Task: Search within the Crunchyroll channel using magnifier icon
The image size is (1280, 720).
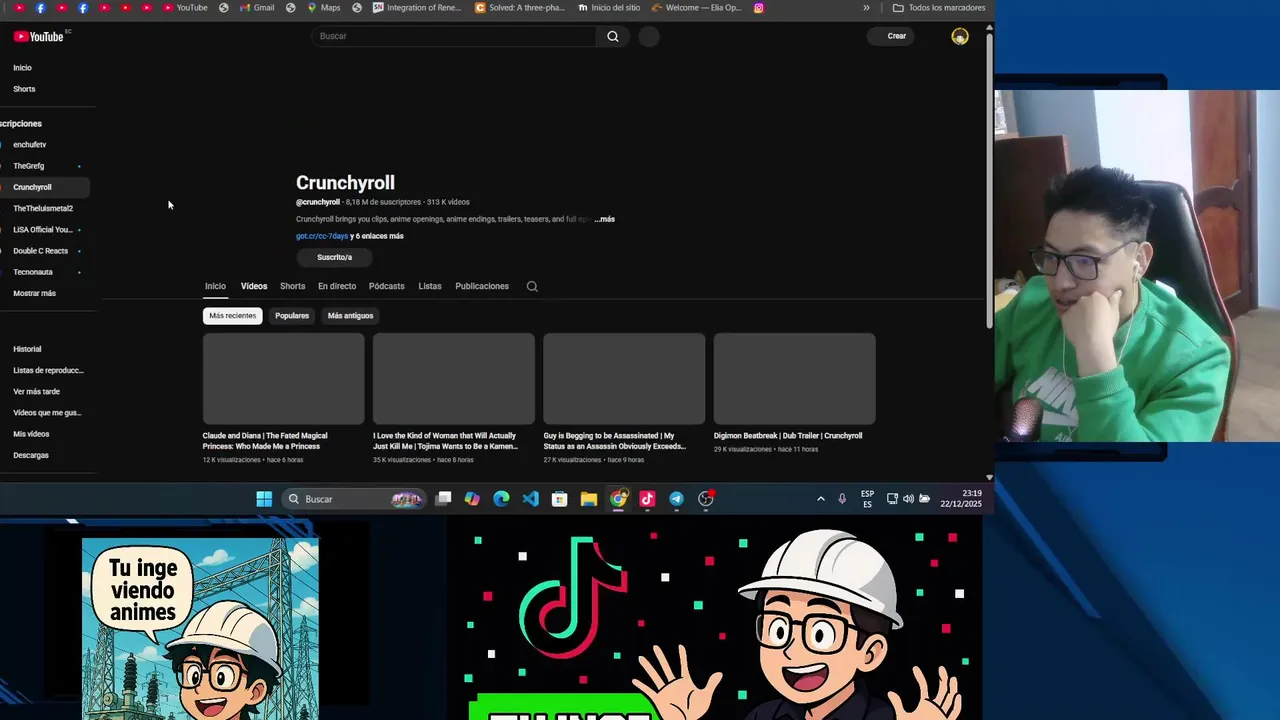Action: click(532, 286)
